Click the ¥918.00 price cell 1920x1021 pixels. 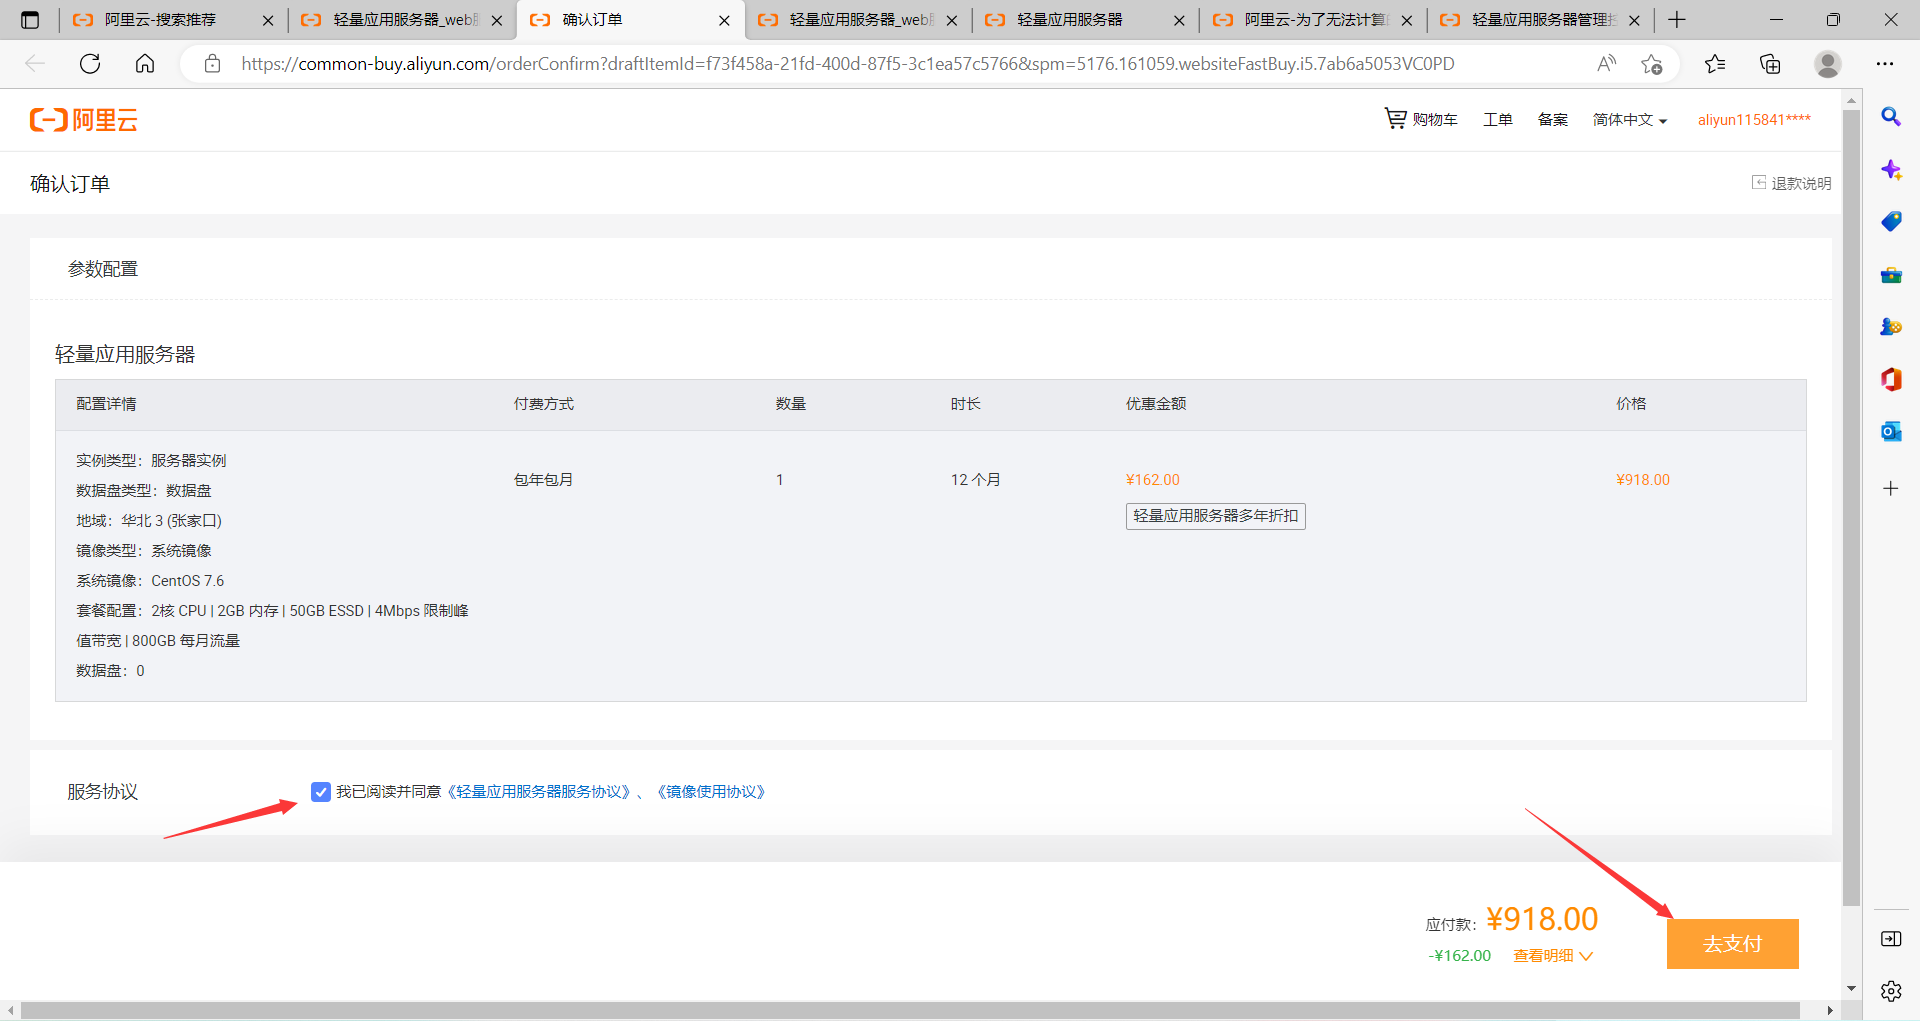[x=1643, y=480]
